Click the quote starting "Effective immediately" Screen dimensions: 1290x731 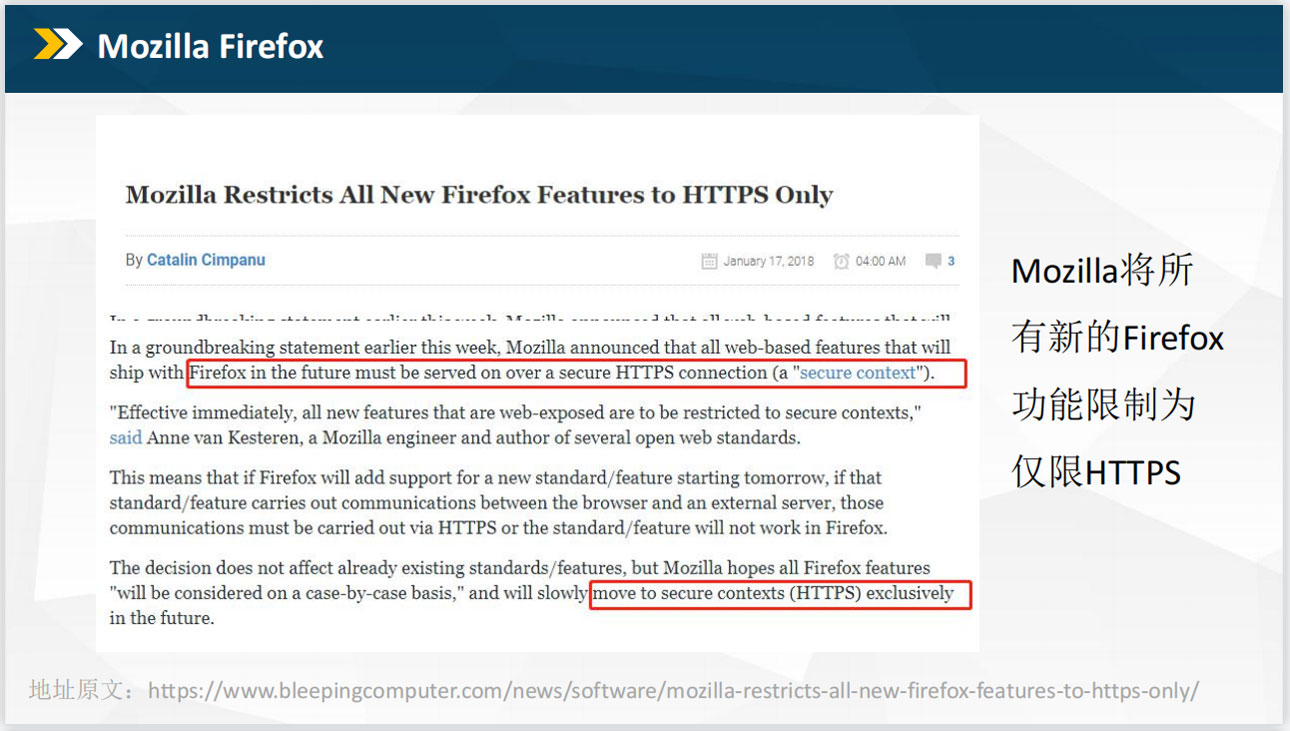click(x=515, y=412)
